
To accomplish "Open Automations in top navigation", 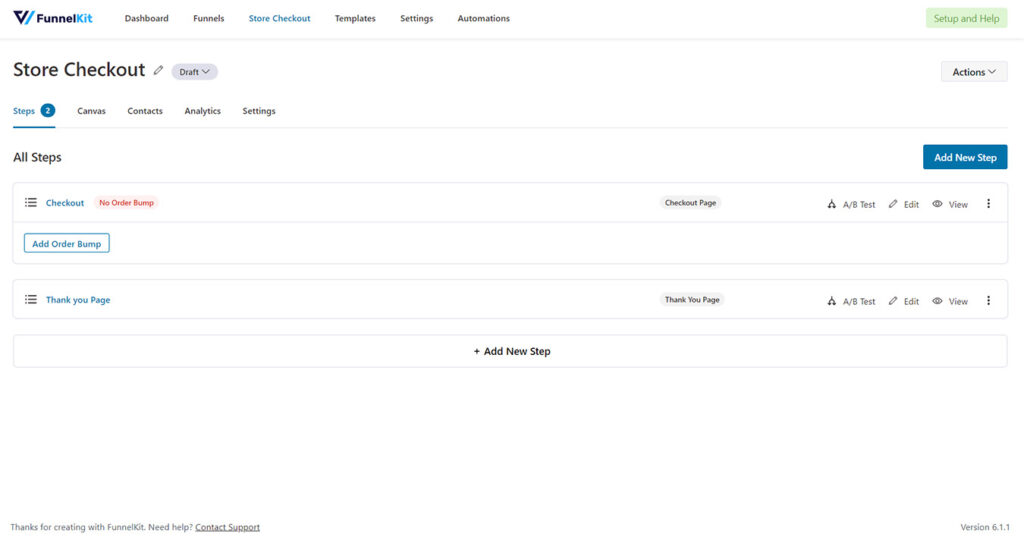I will [483, 18].
